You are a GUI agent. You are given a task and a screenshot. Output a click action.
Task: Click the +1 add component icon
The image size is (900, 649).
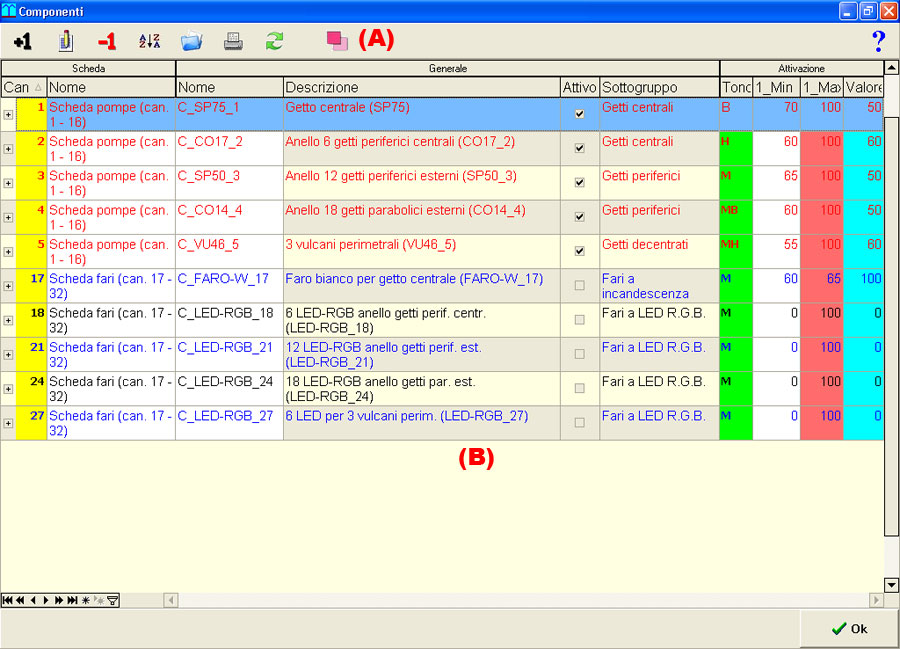tap(23, 41)
